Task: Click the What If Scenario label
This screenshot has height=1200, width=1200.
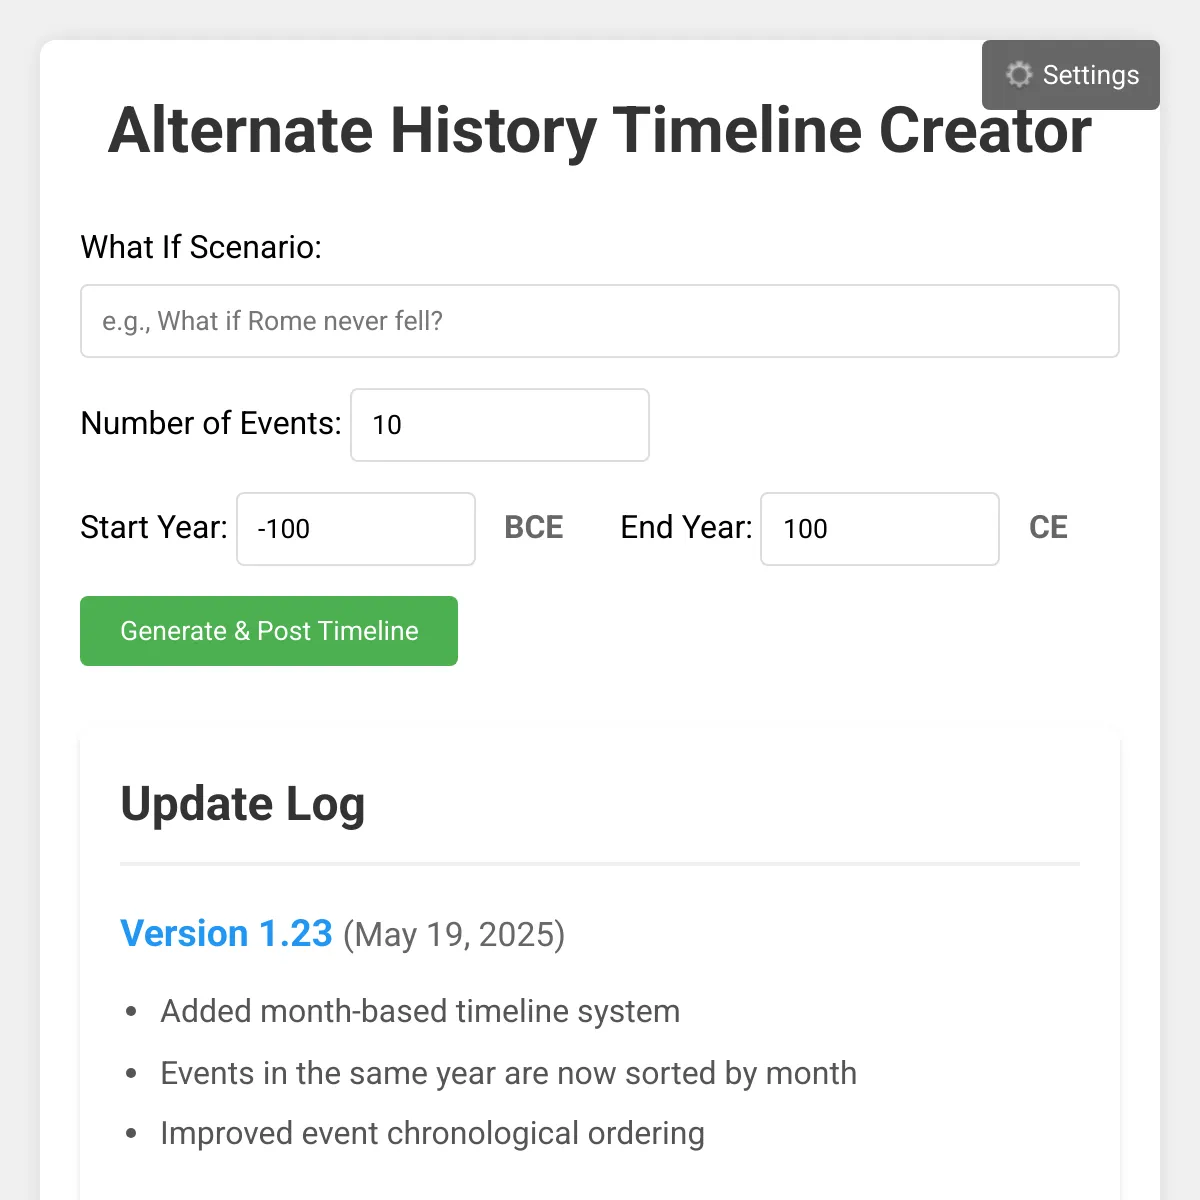Action: point(201,247)
